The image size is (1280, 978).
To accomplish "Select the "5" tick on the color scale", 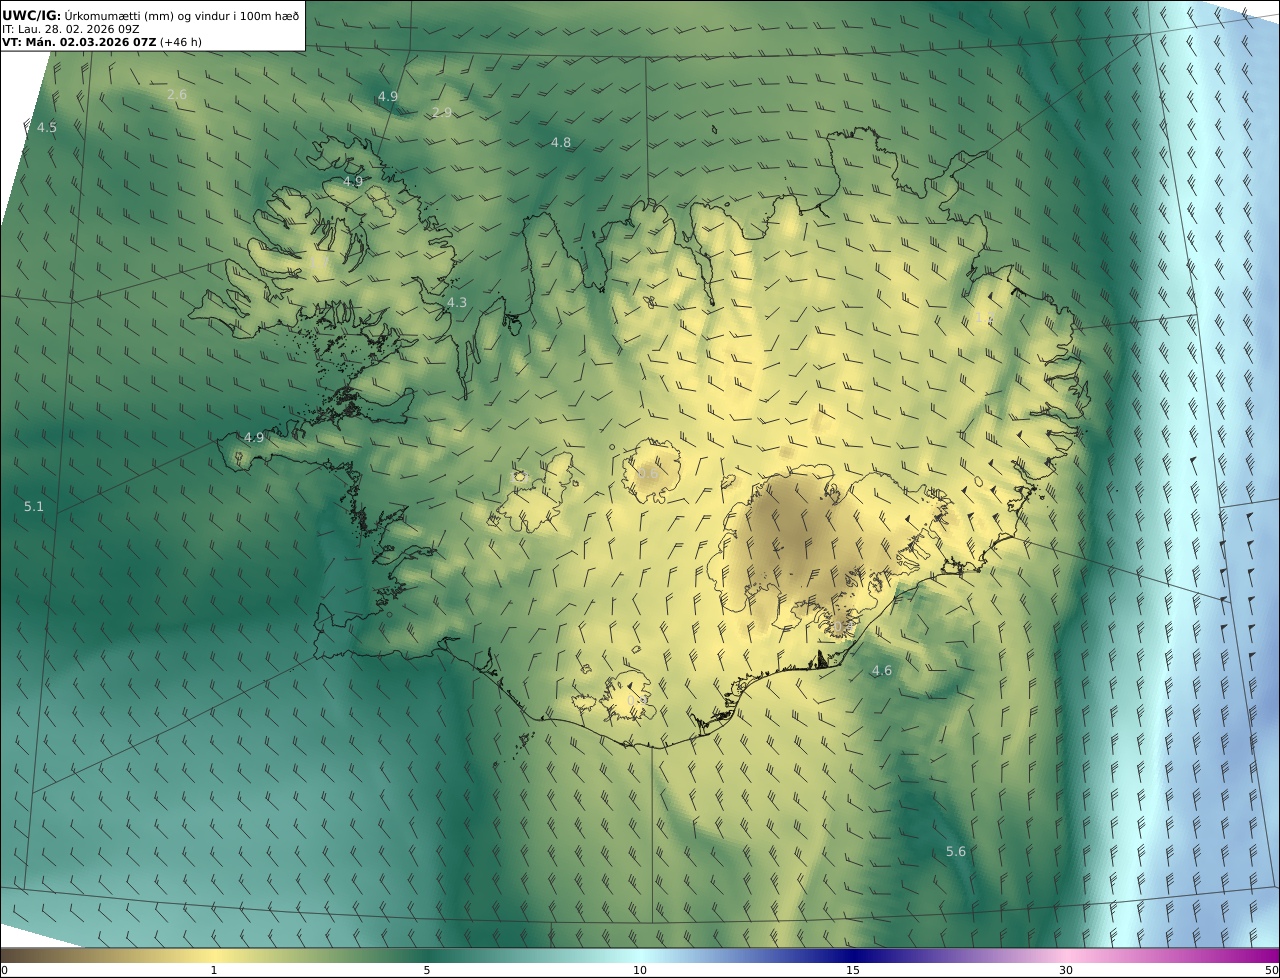I will coord(427,970).
